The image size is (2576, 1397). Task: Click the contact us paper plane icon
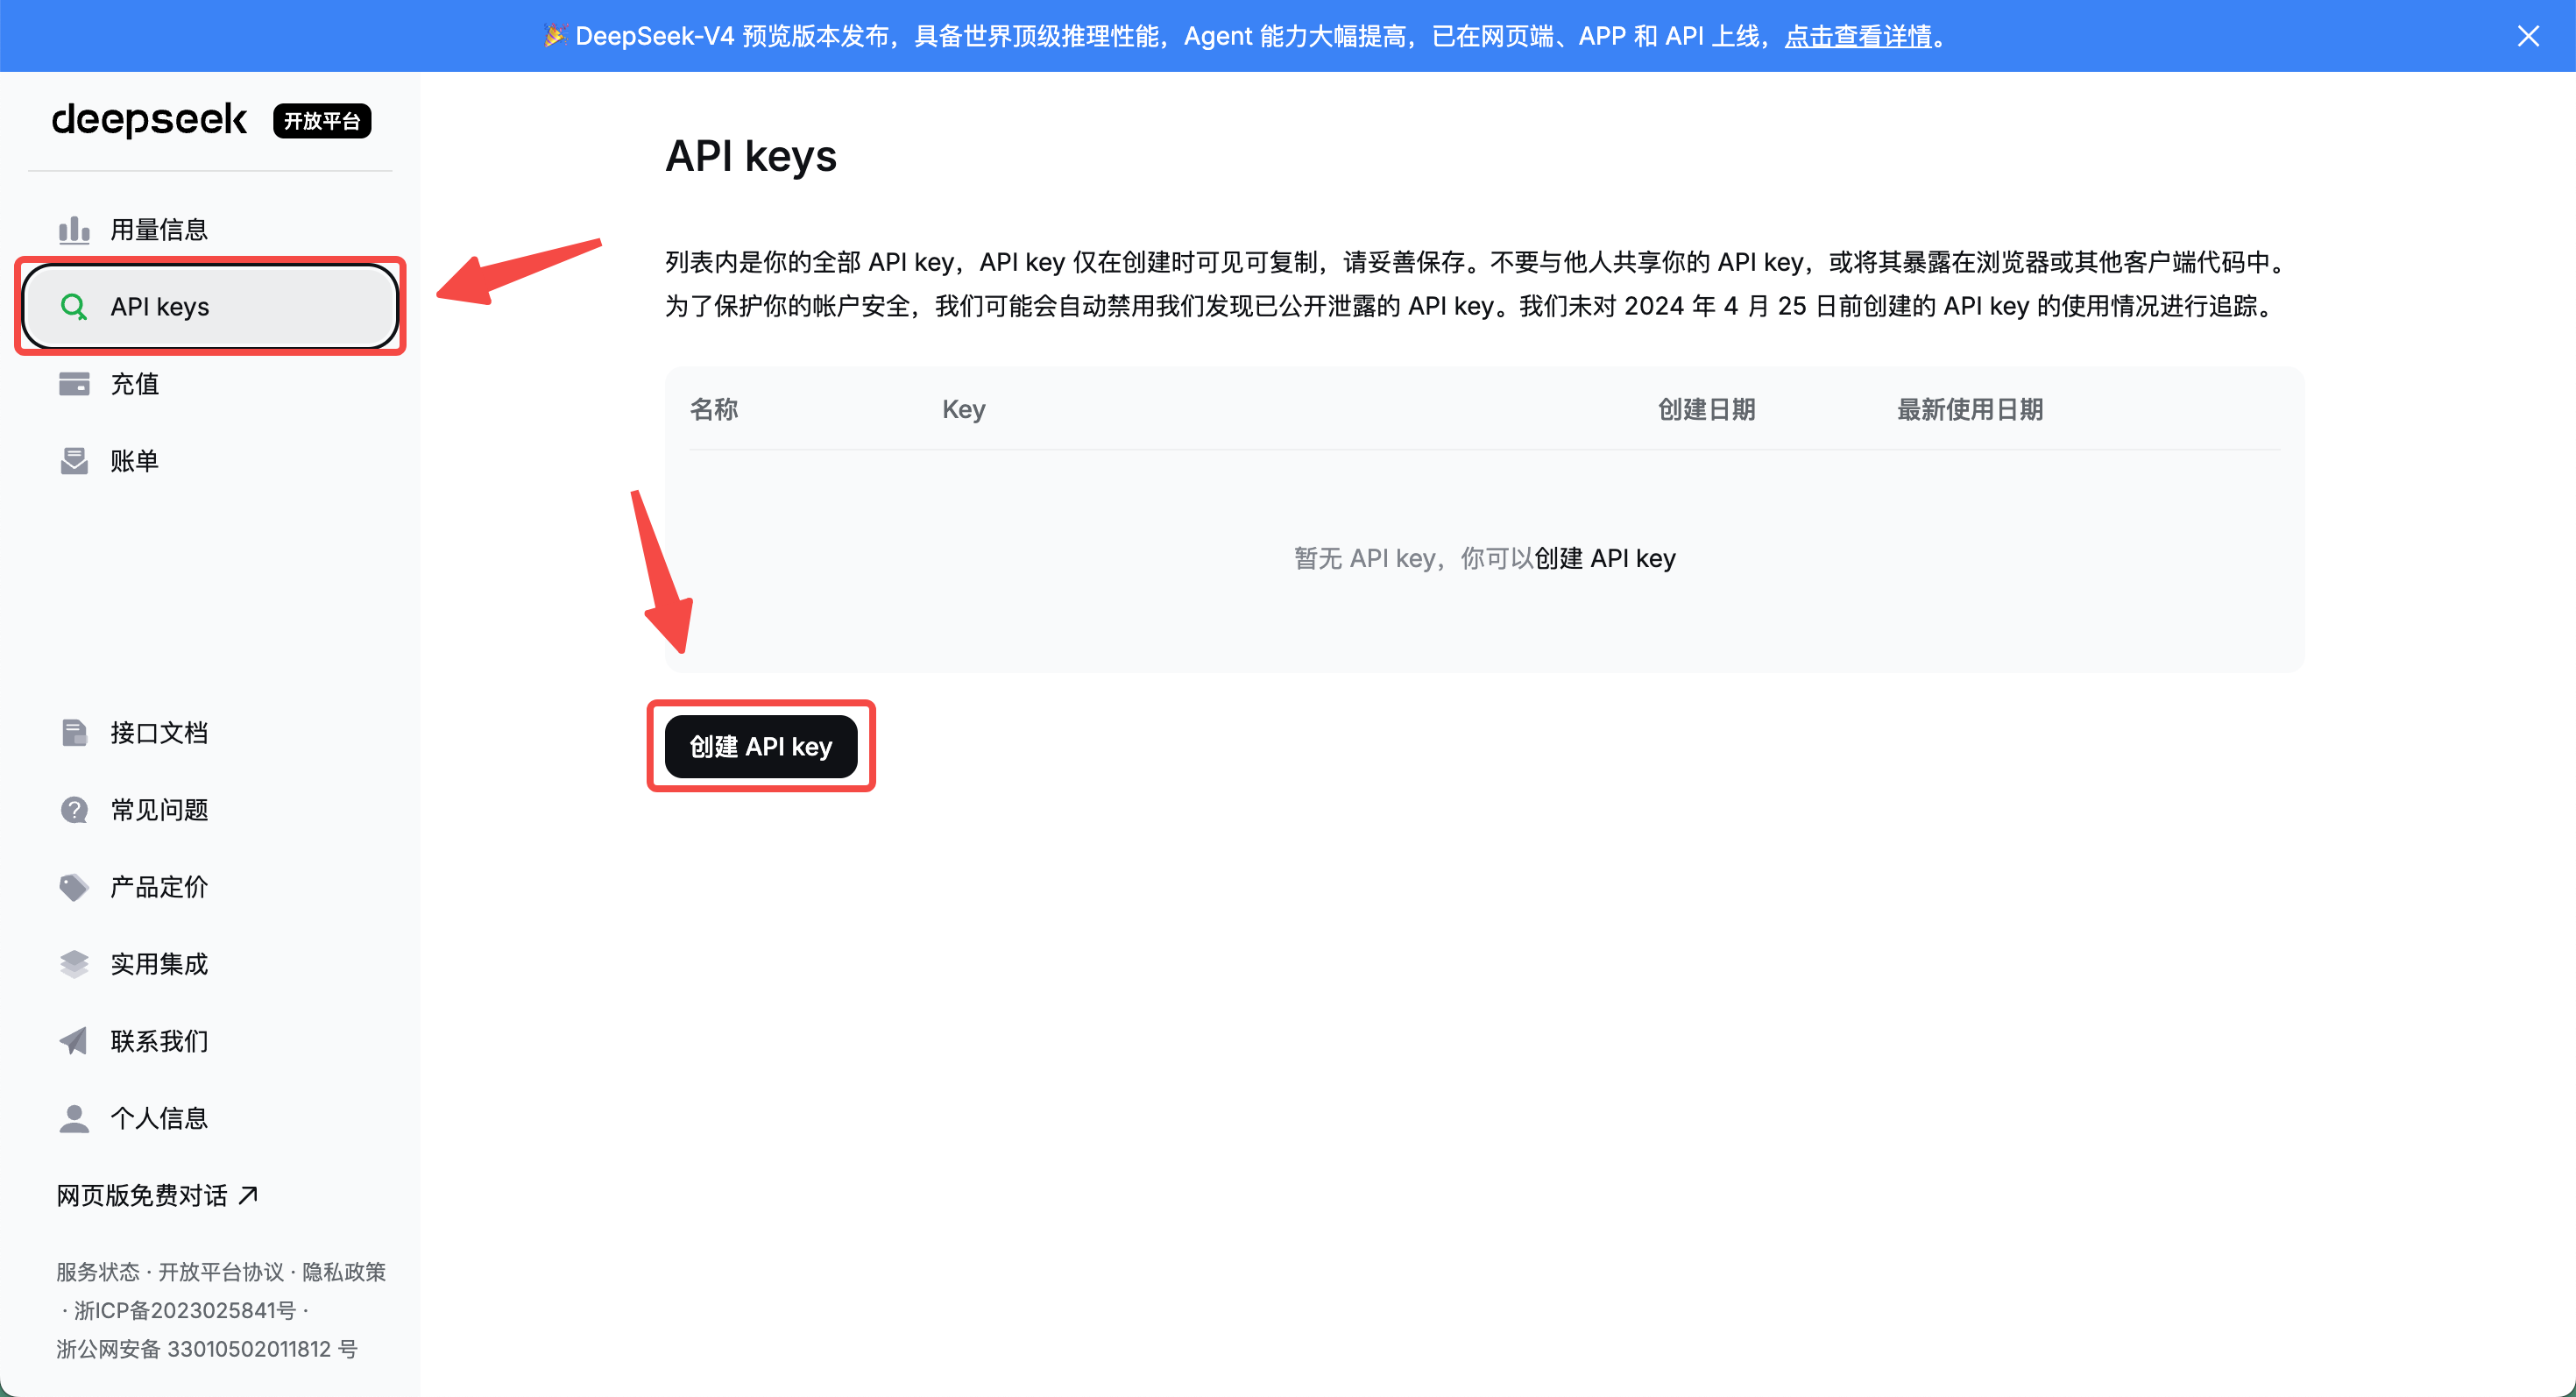pos(74,1041)
